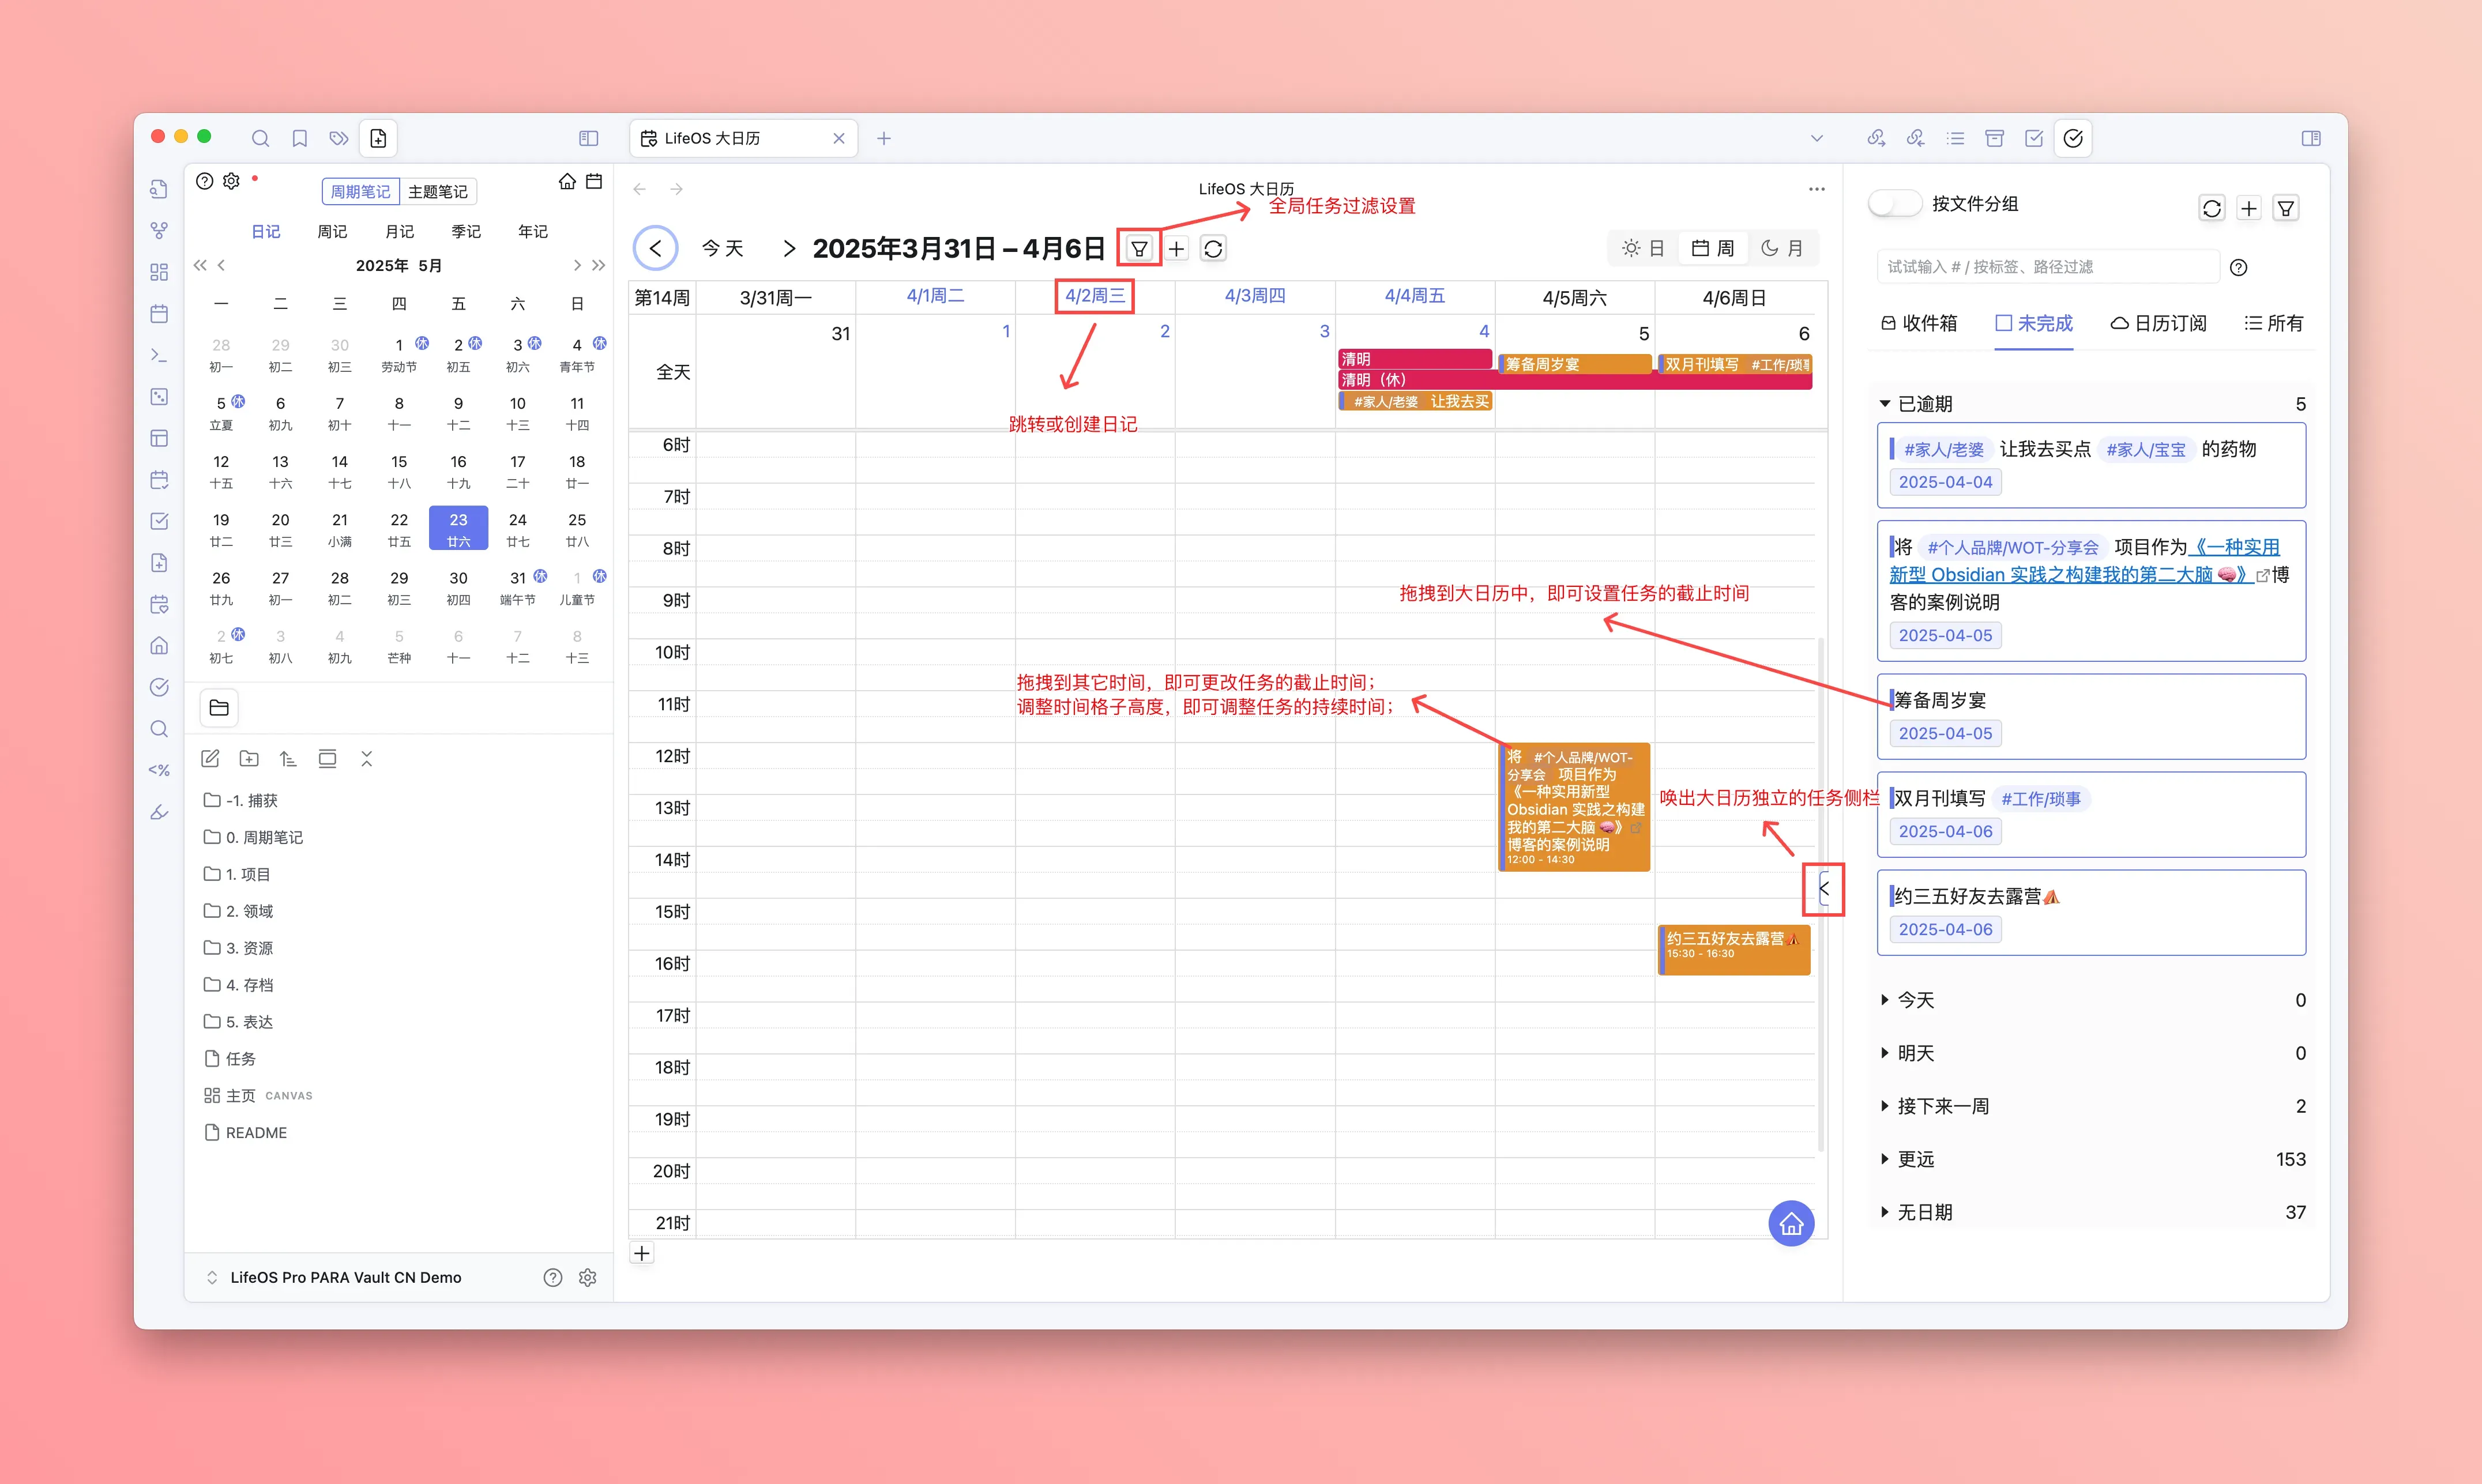Screen dimensions: 2482x1484
Task: Switch to the month view
Action: click(1782, 248)
